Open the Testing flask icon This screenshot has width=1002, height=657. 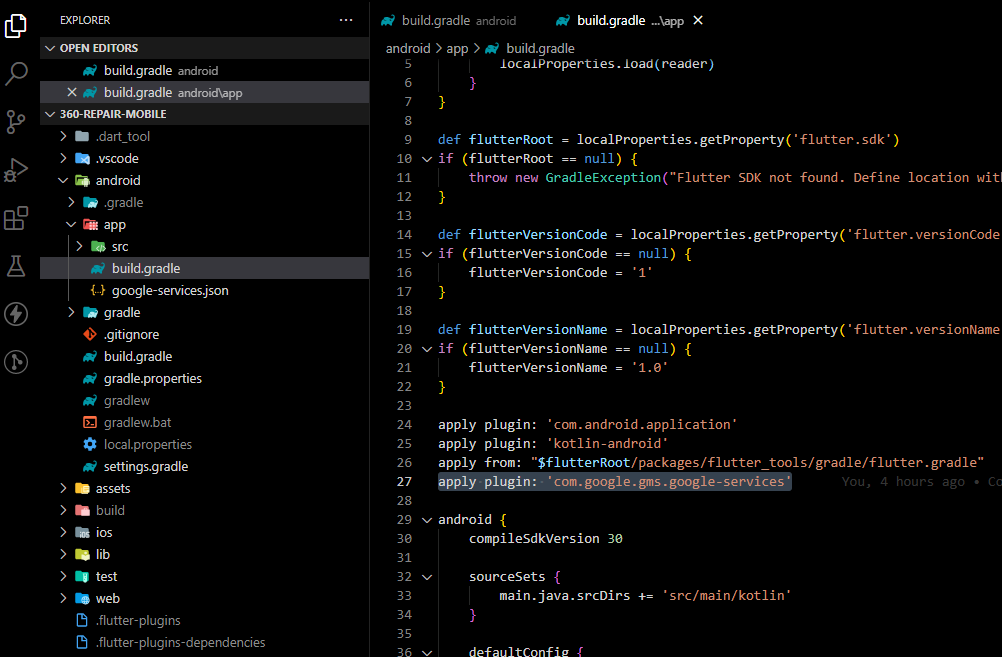[16, 266]
